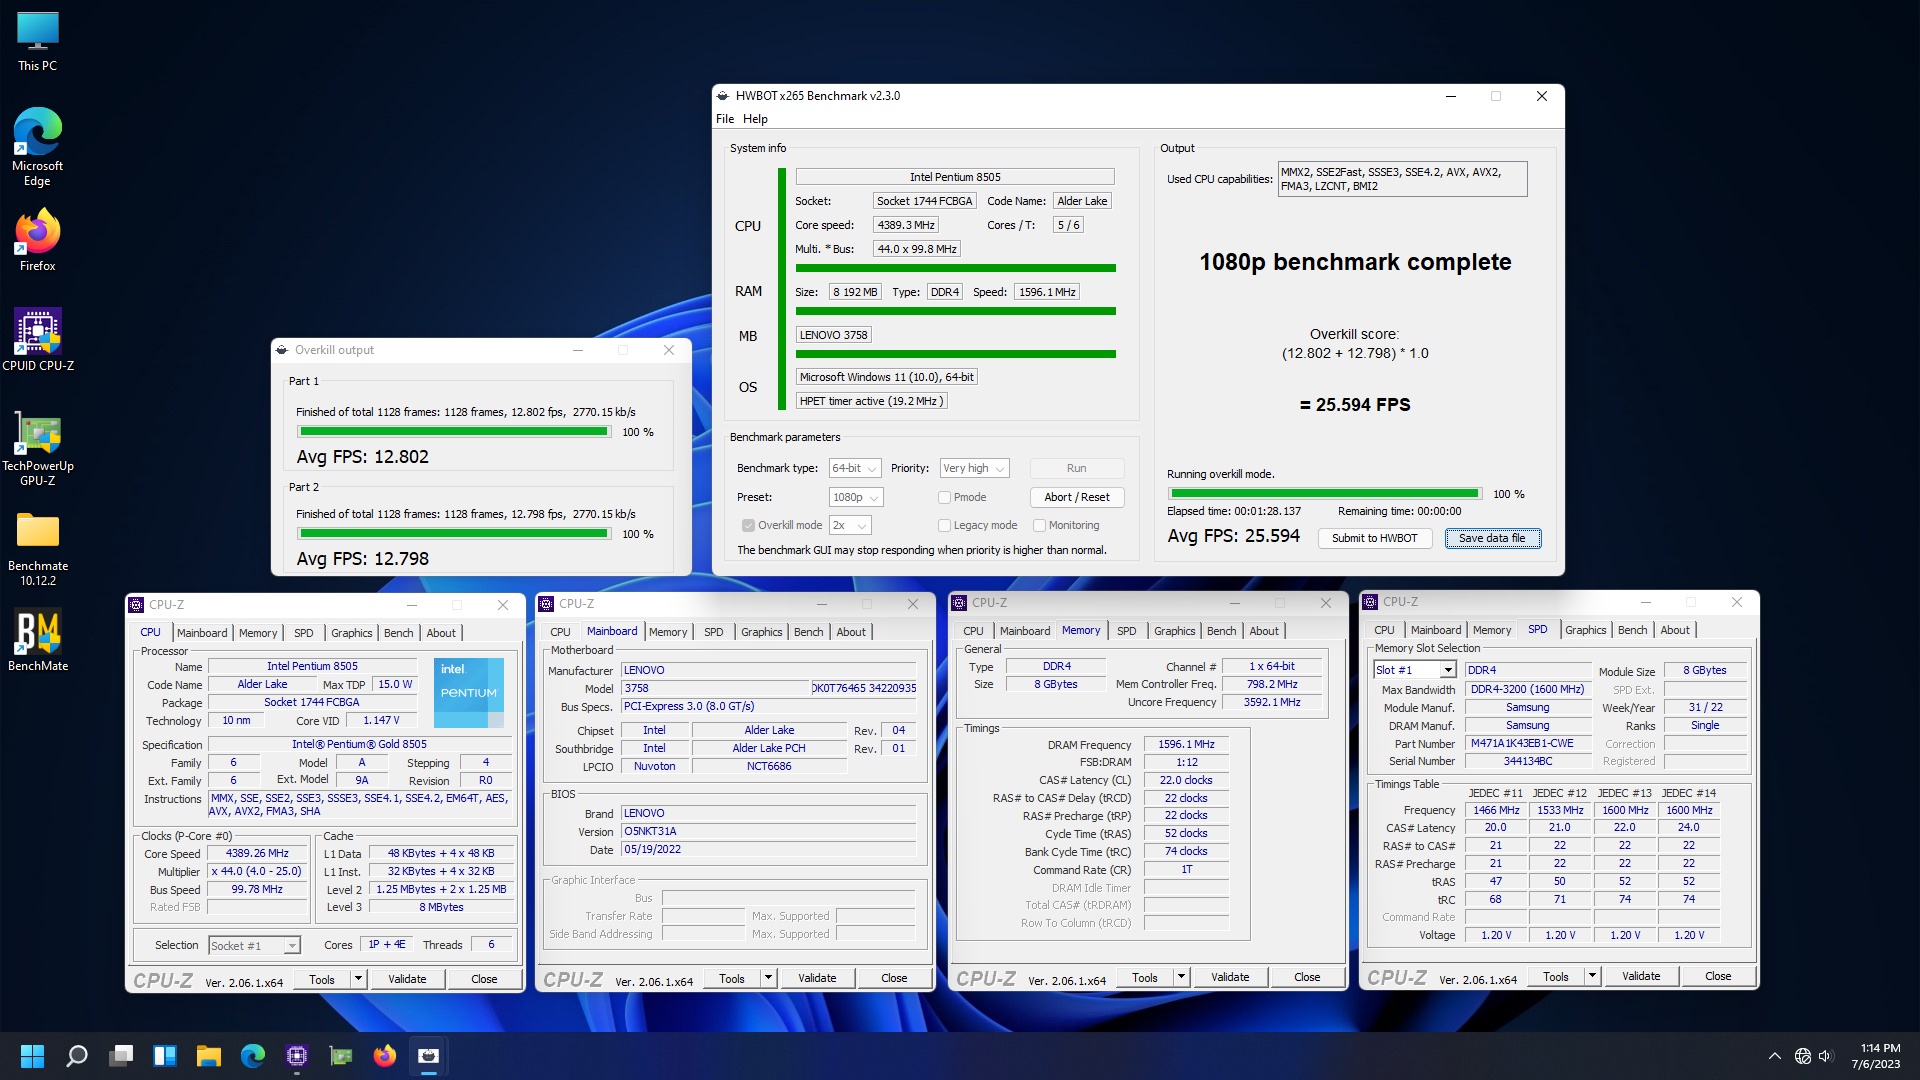The width and height of the screenshot is (1920, 1080).
Task: Open Benchmate 10.12.2 folder on desktop
Action: pos(38,548)
